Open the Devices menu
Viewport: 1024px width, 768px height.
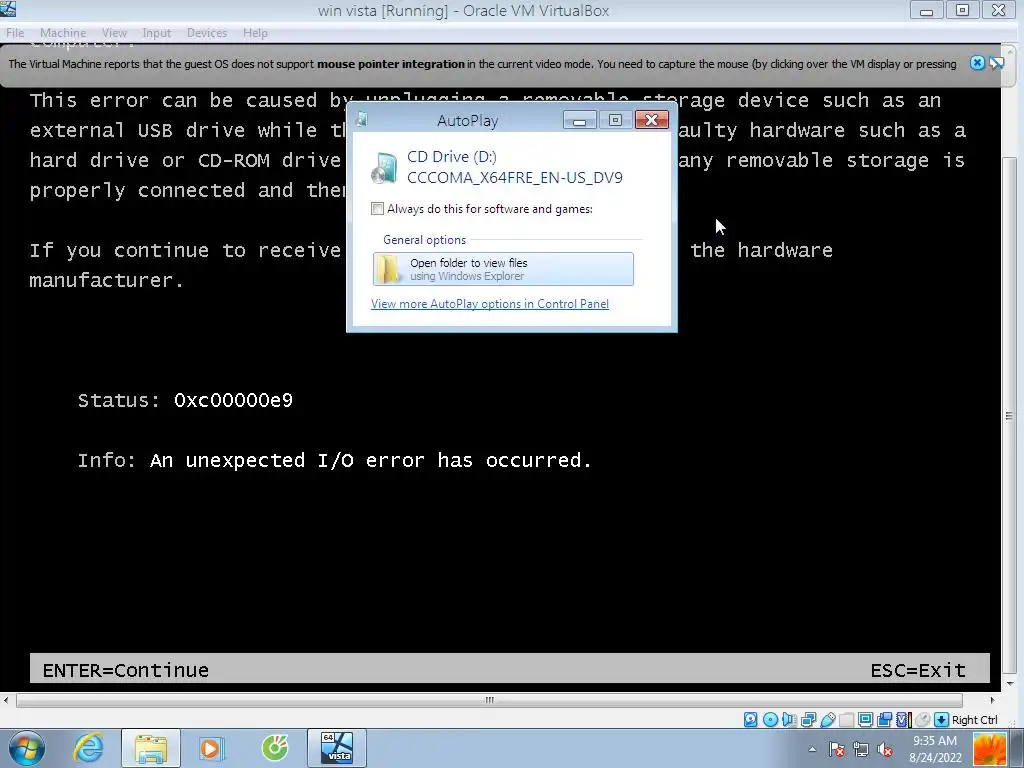(207, 33)
